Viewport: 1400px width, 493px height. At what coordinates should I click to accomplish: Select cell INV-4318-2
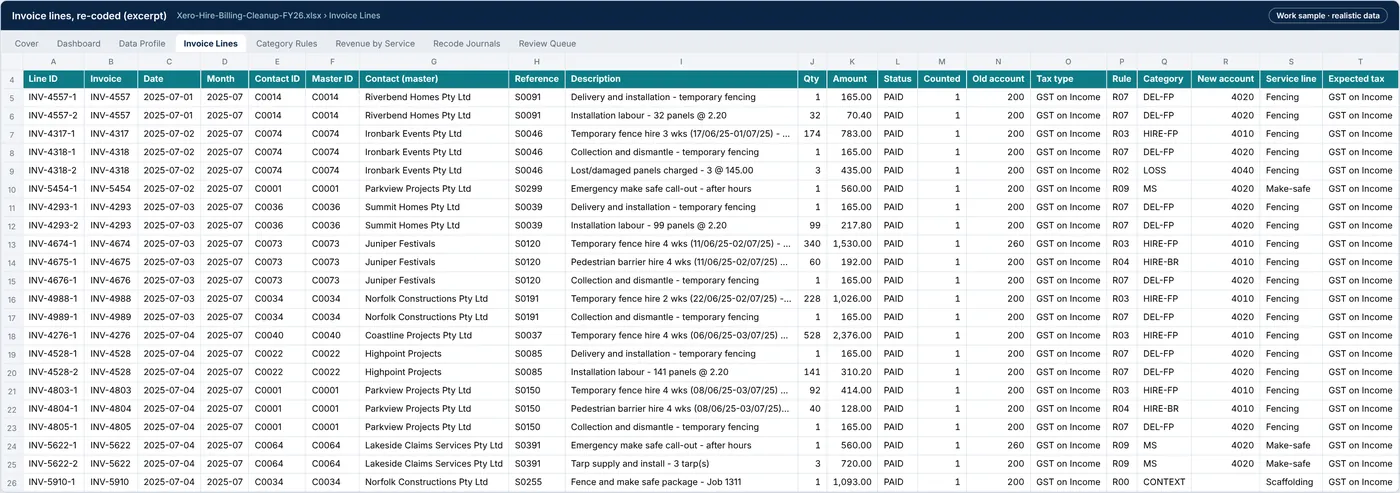(x=53, y=171)
